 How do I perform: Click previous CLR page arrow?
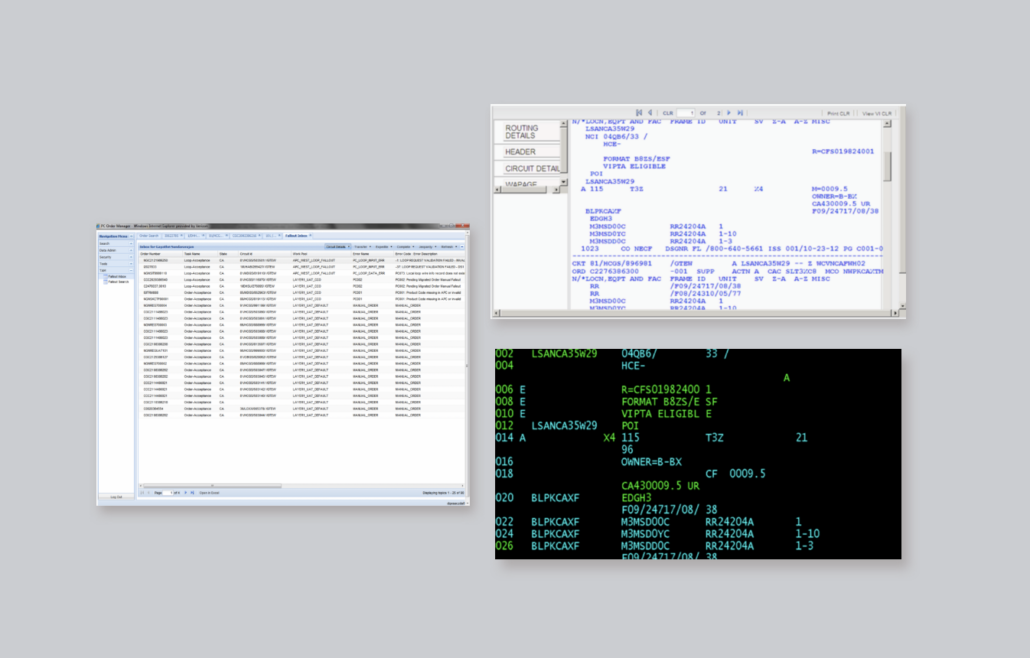tap(650, 113)
